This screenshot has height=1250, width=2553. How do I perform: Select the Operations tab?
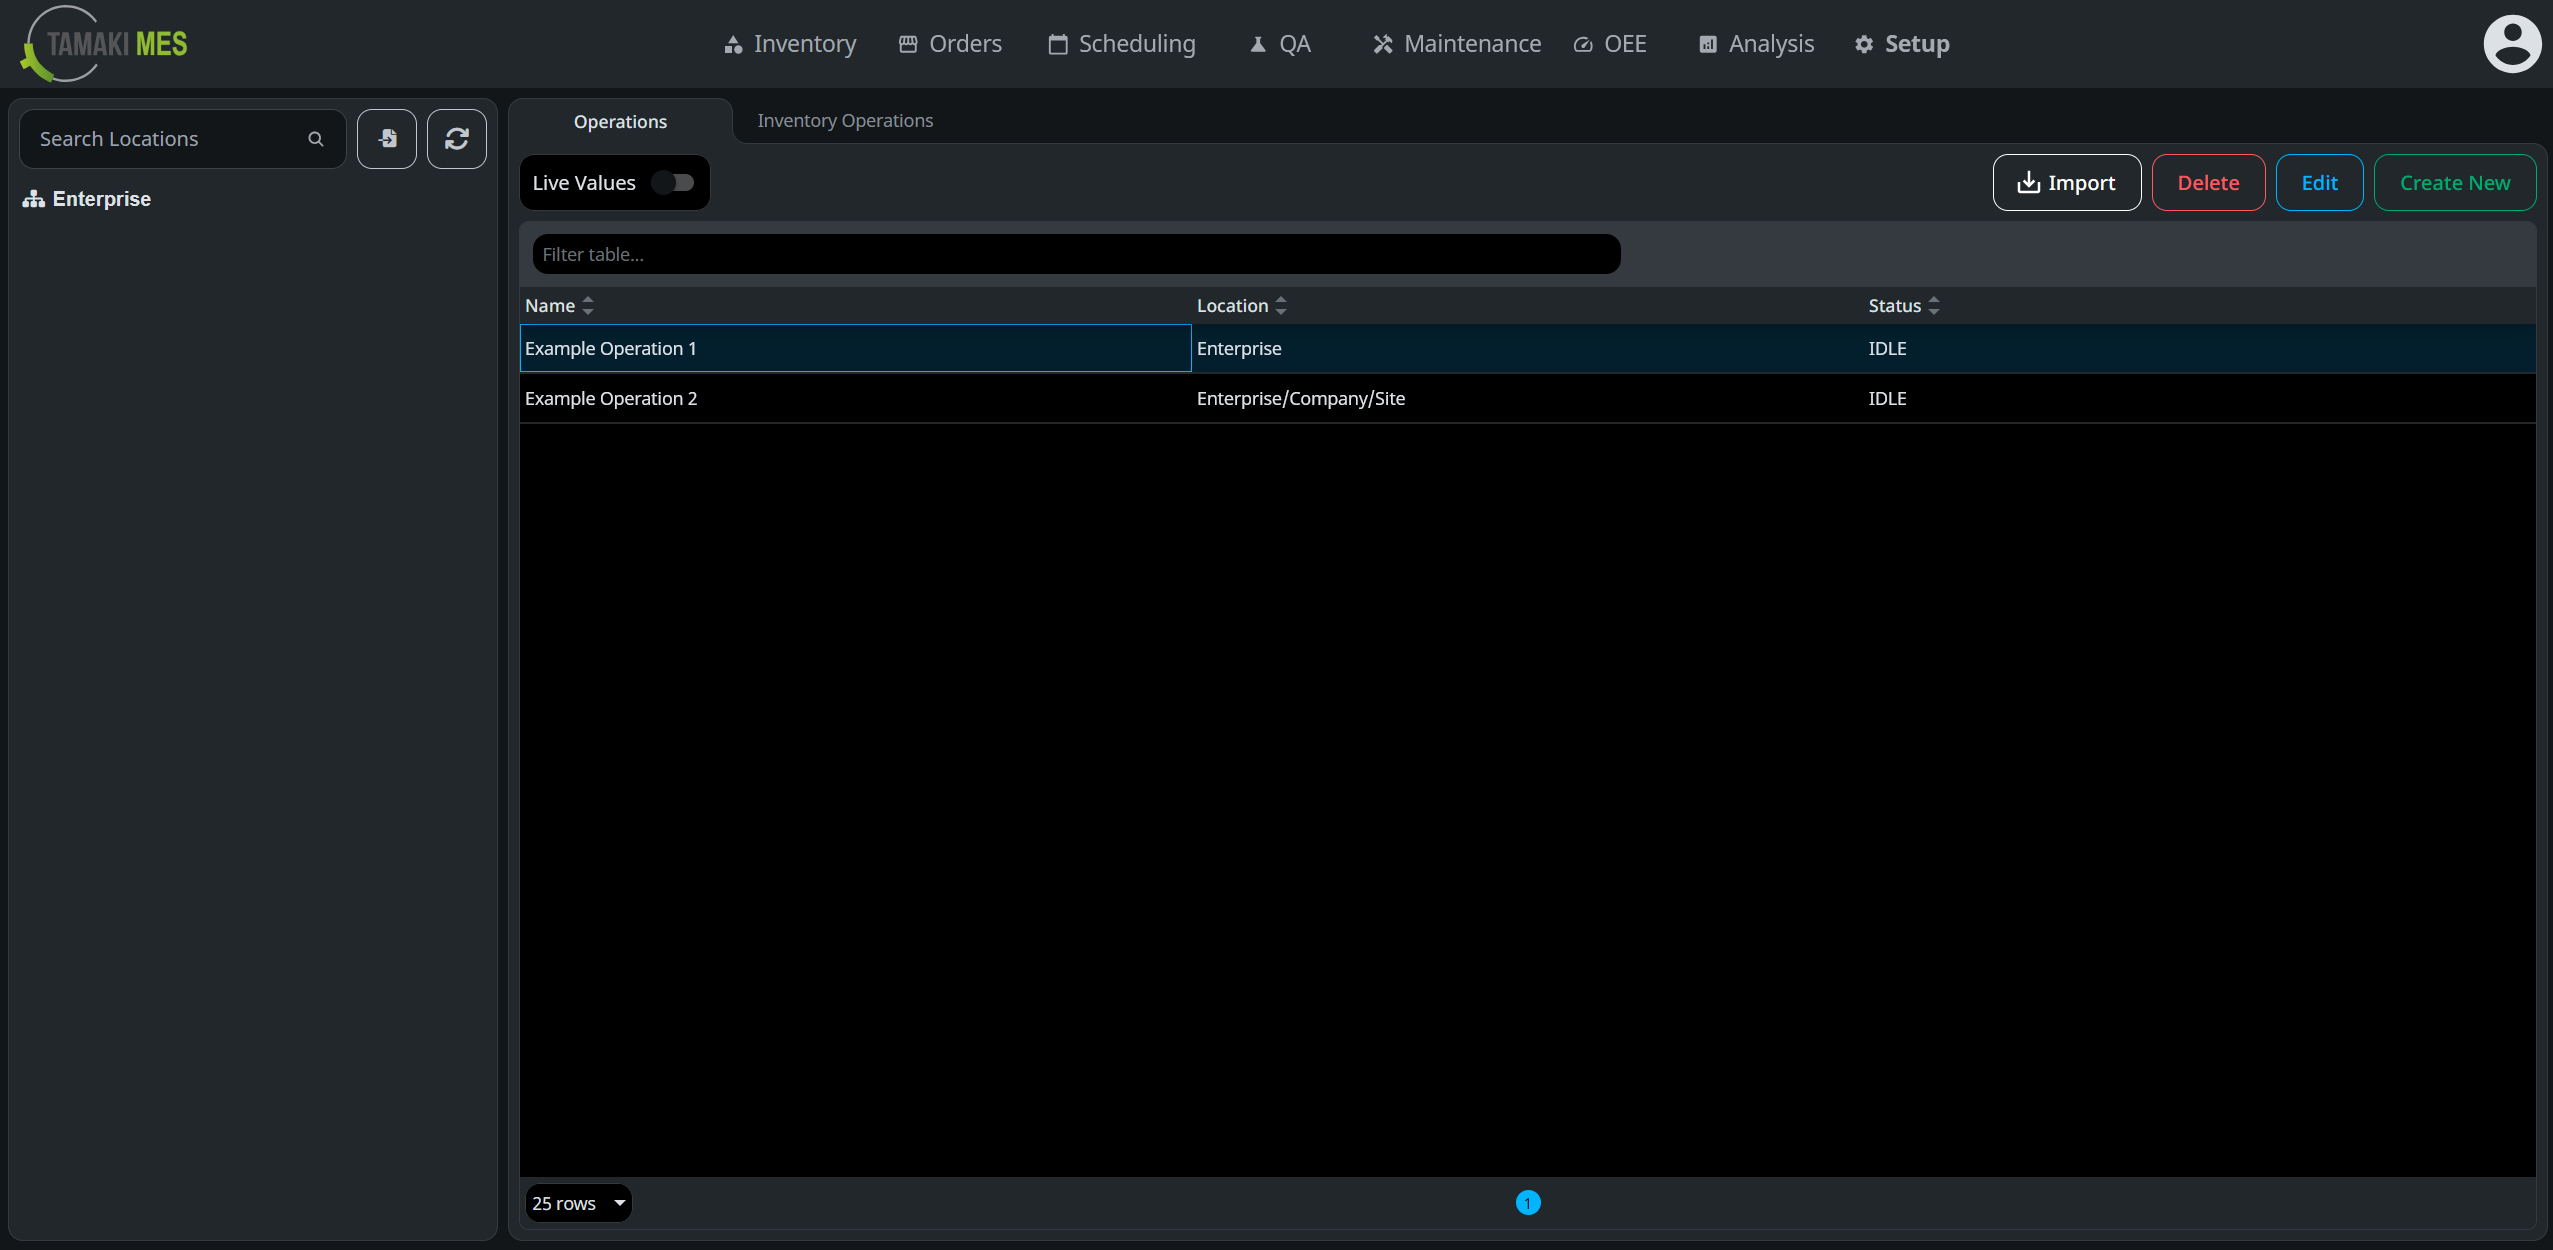tap(620, 121)
